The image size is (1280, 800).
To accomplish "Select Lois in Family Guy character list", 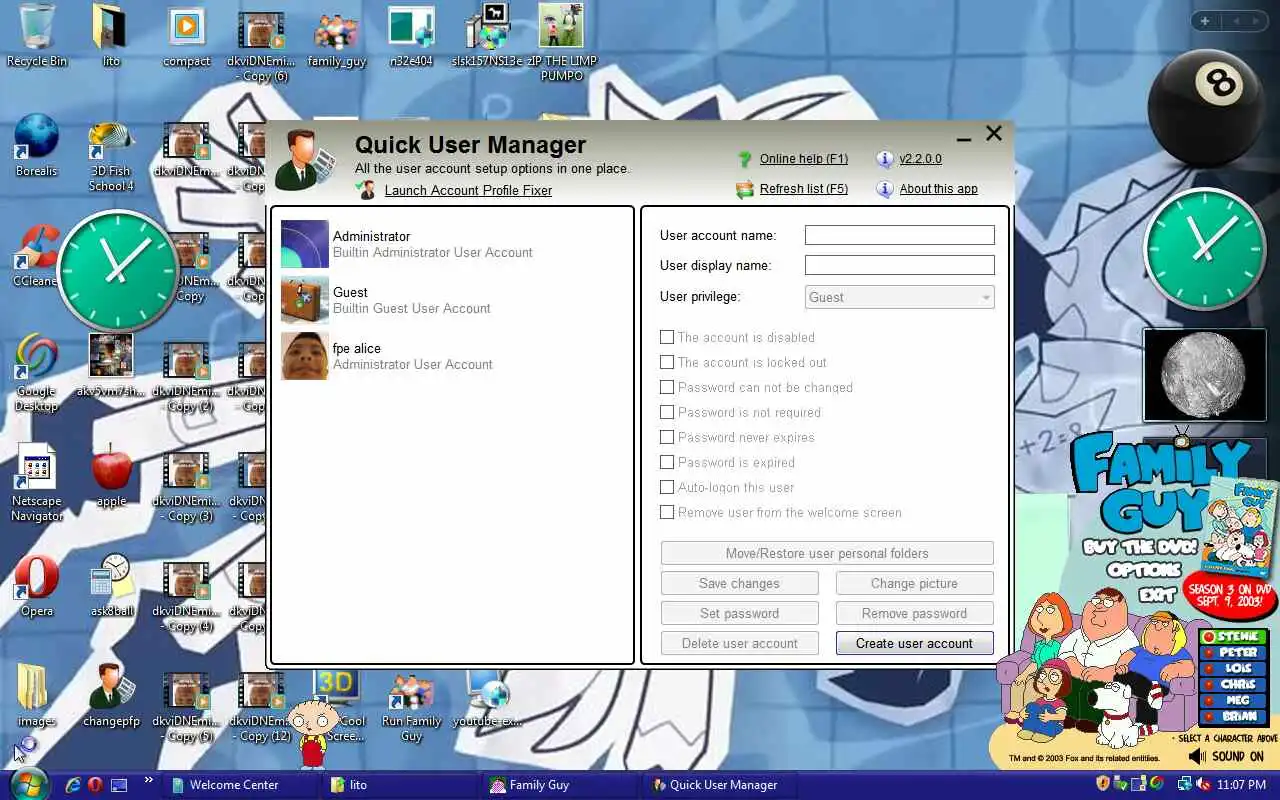I will tap(1233, 669).
